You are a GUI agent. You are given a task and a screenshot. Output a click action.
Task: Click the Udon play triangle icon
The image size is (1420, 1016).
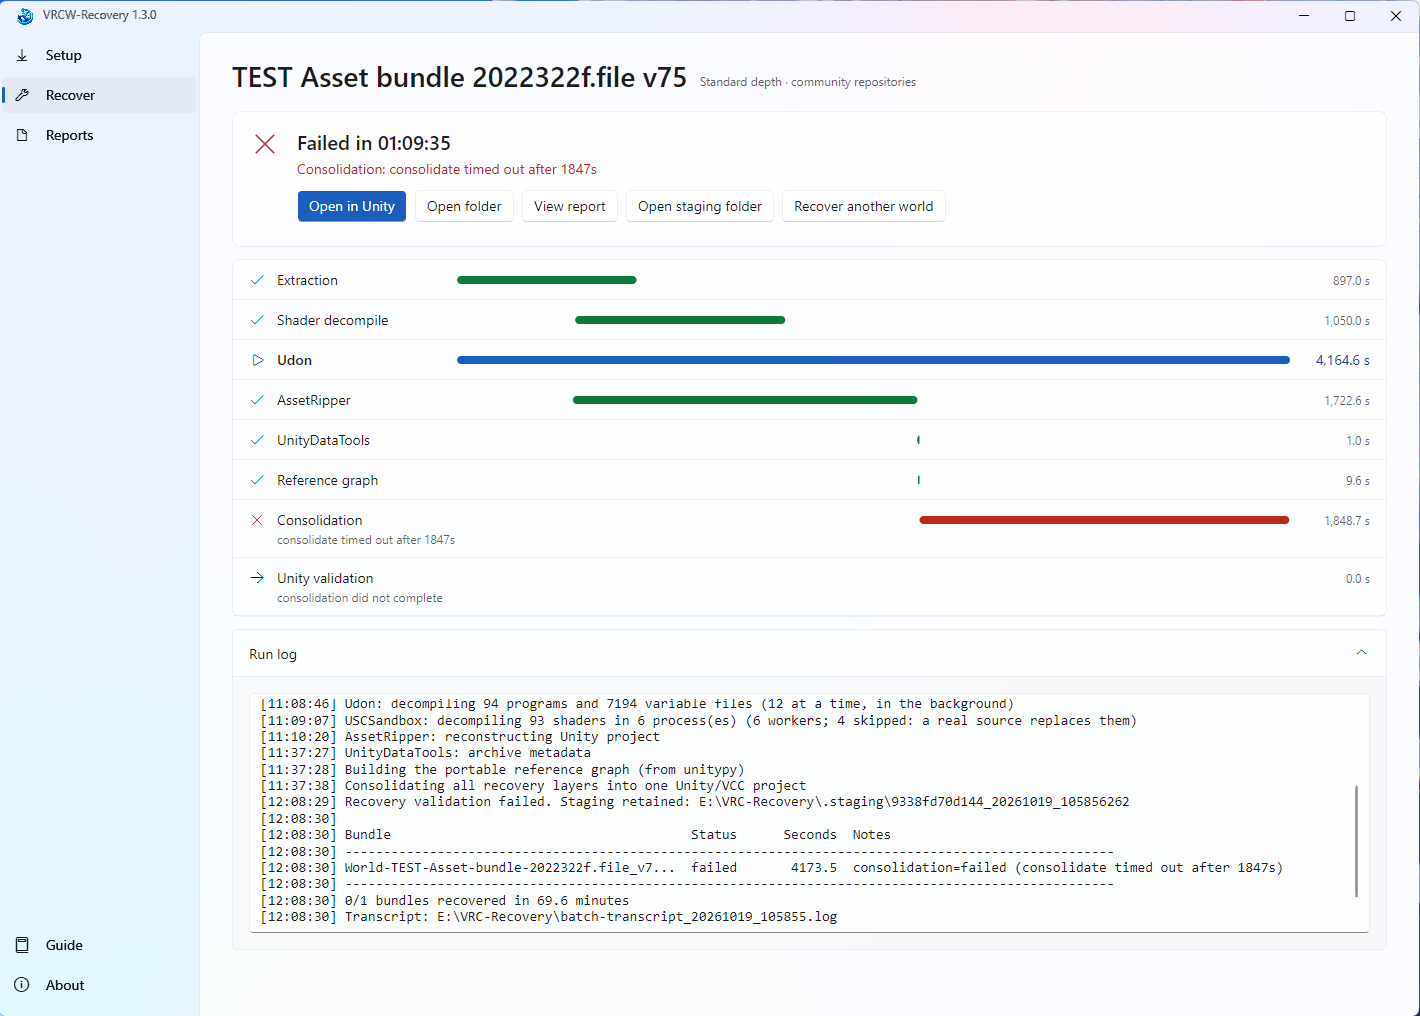click(257, 360)
